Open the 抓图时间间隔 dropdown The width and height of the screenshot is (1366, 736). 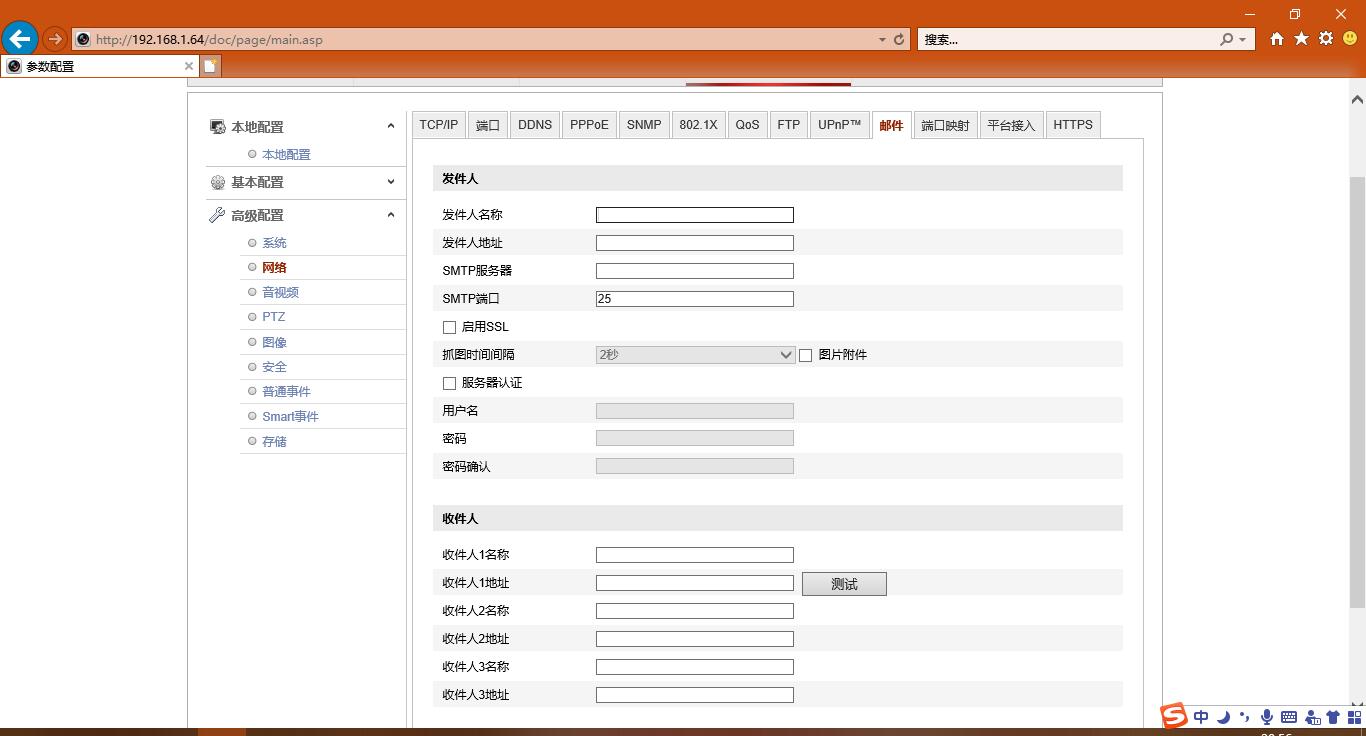[x=695, y=355]
